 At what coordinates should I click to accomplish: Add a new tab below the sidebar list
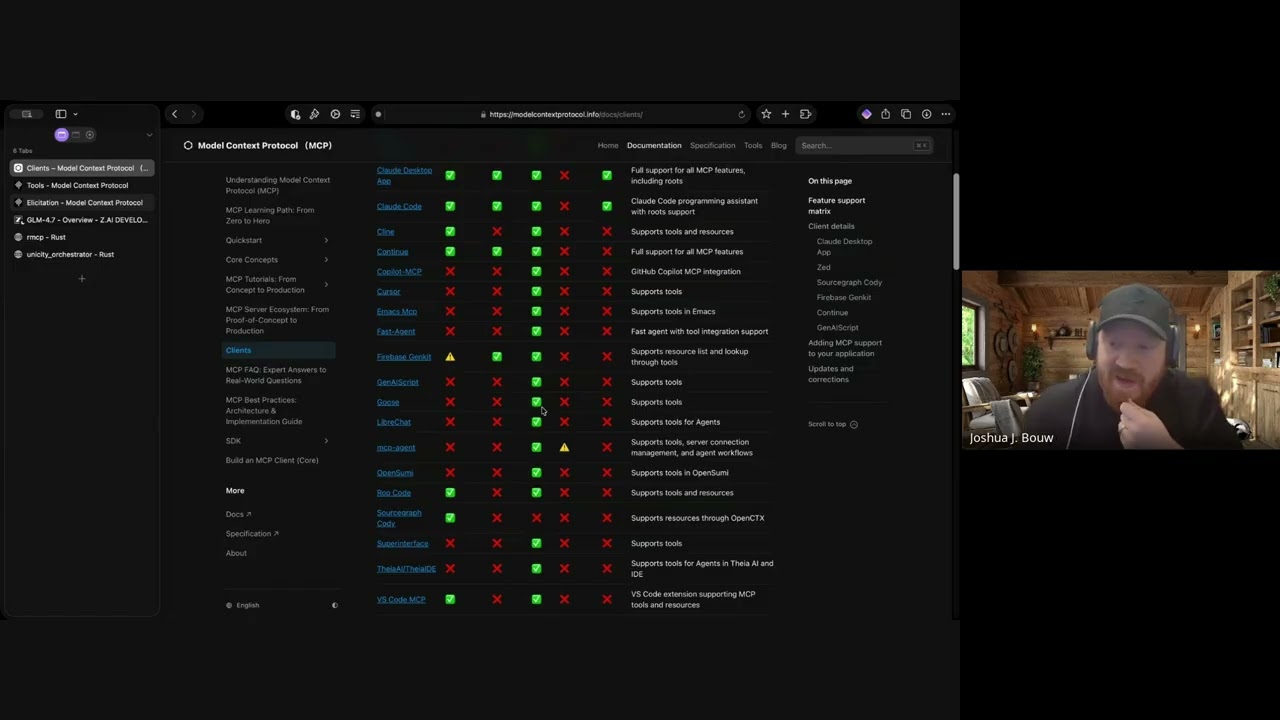81,278
